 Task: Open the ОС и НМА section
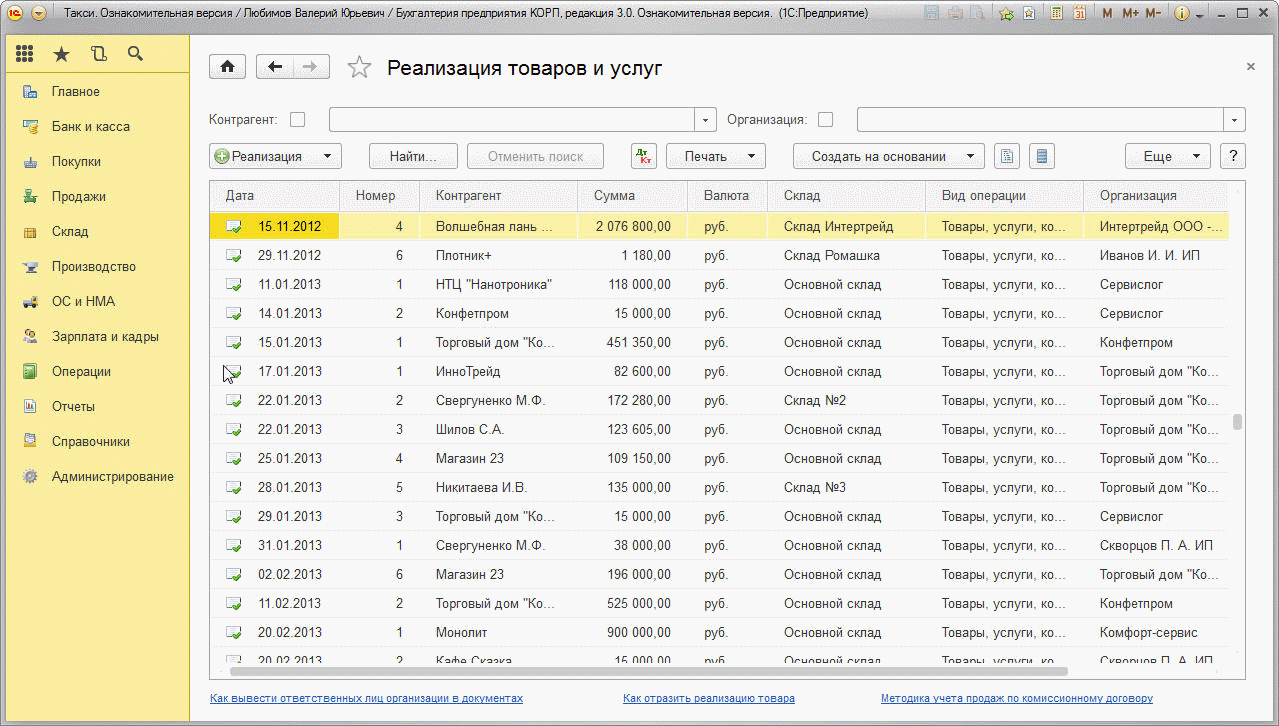click(x=95, y=301)
